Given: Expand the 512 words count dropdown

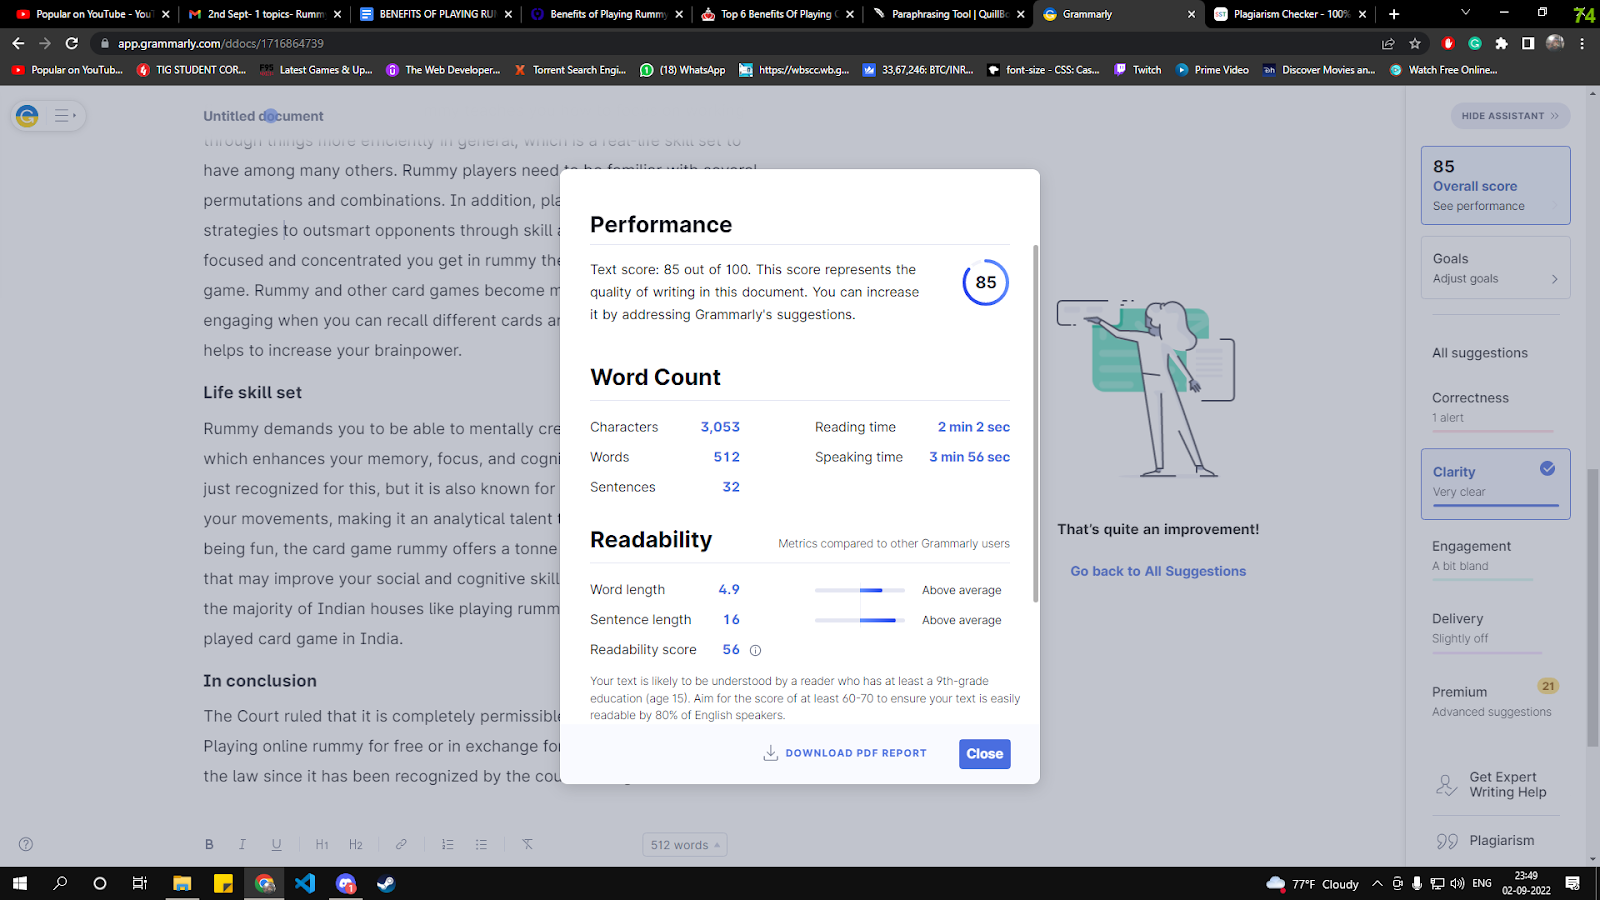Looking at the screenshot, I should pyautogui.click(x=685, y=845).
